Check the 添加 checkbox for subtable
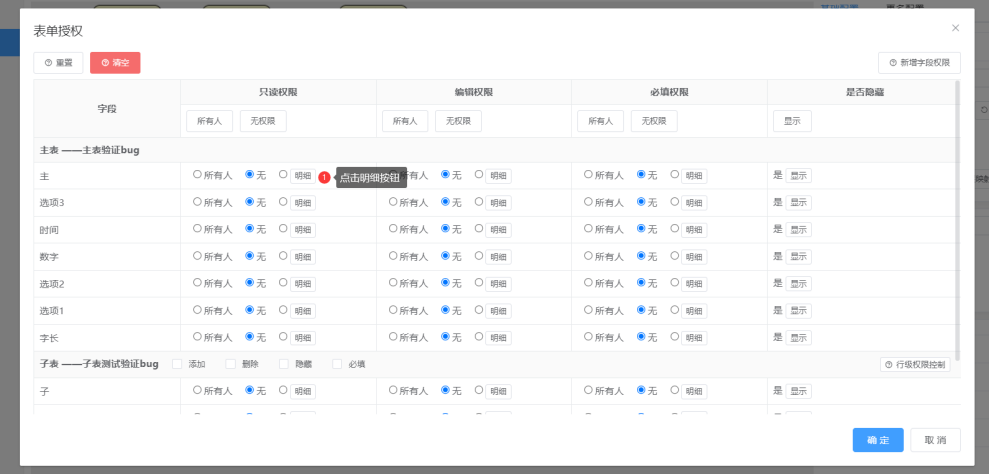 coord(177,364)
